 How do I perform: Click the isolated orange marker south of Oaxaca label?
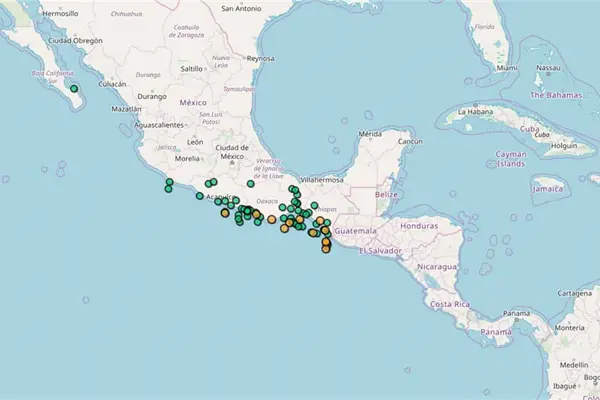point(272,218)
